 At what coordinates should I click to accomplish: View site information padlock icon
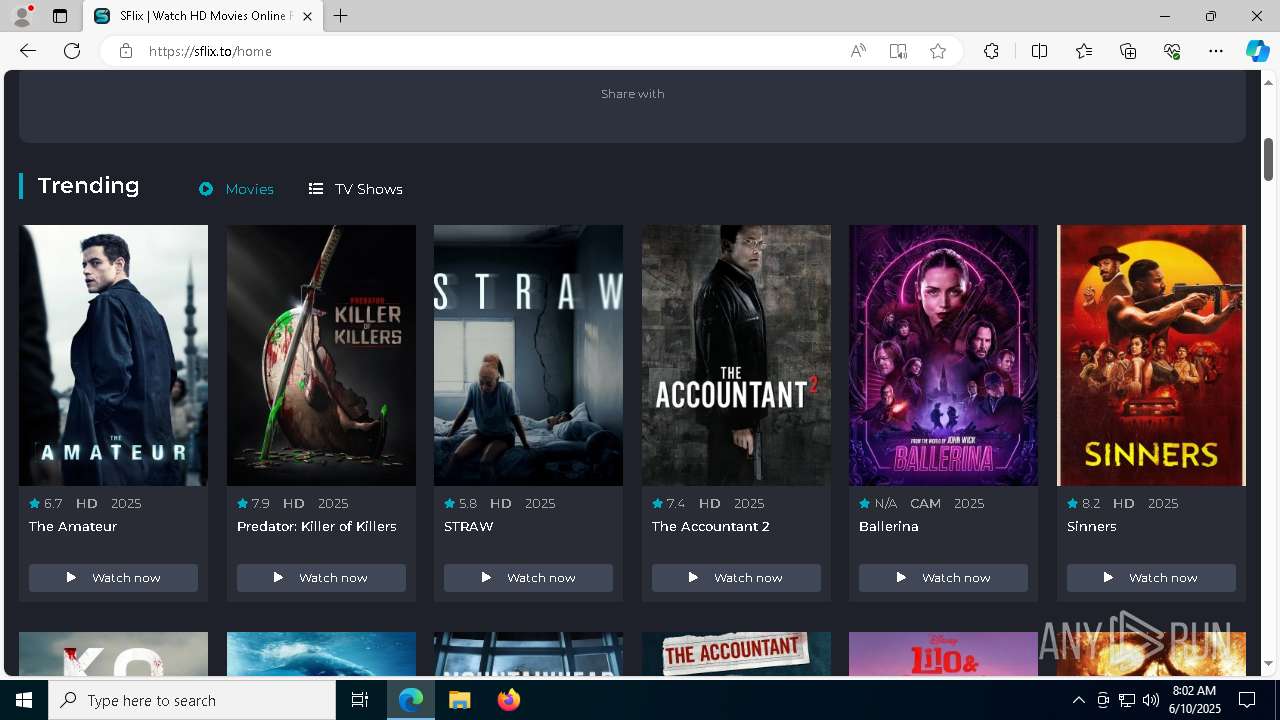(x=126, y=51)
